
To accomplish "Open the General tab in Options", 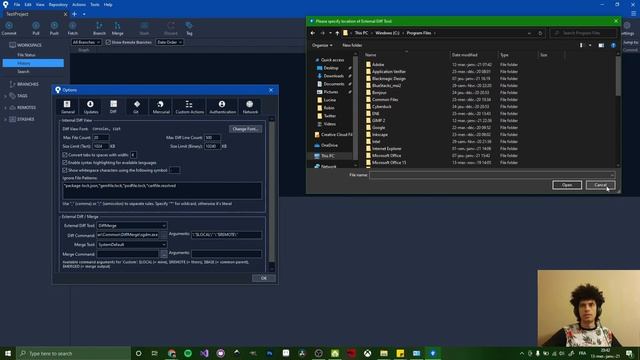I will 67,107.
